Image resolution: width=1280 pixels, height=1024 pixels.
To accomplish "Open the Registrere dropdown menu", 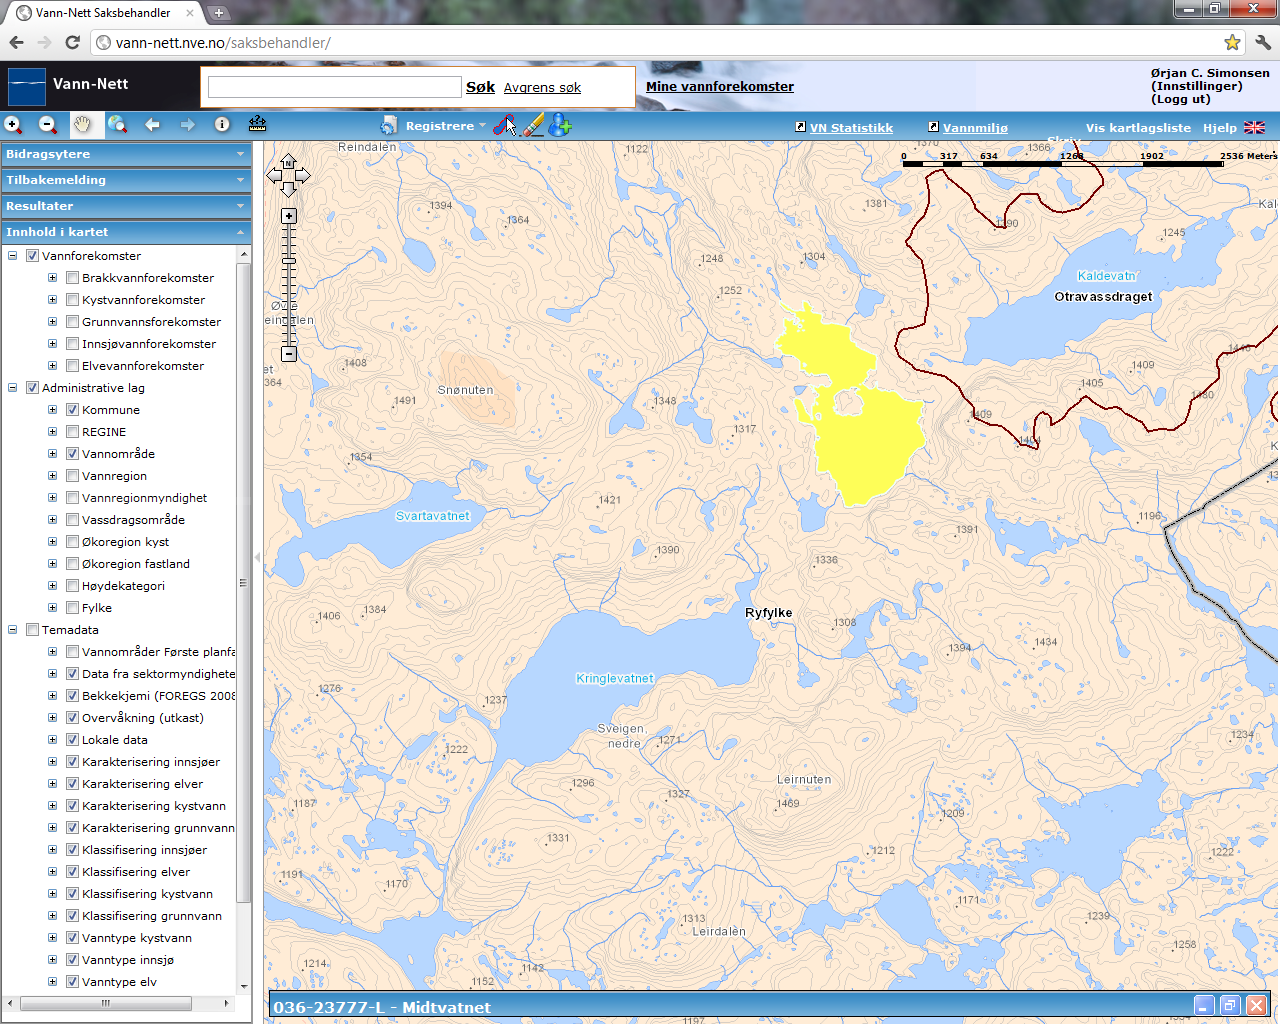I will [445, 126].
